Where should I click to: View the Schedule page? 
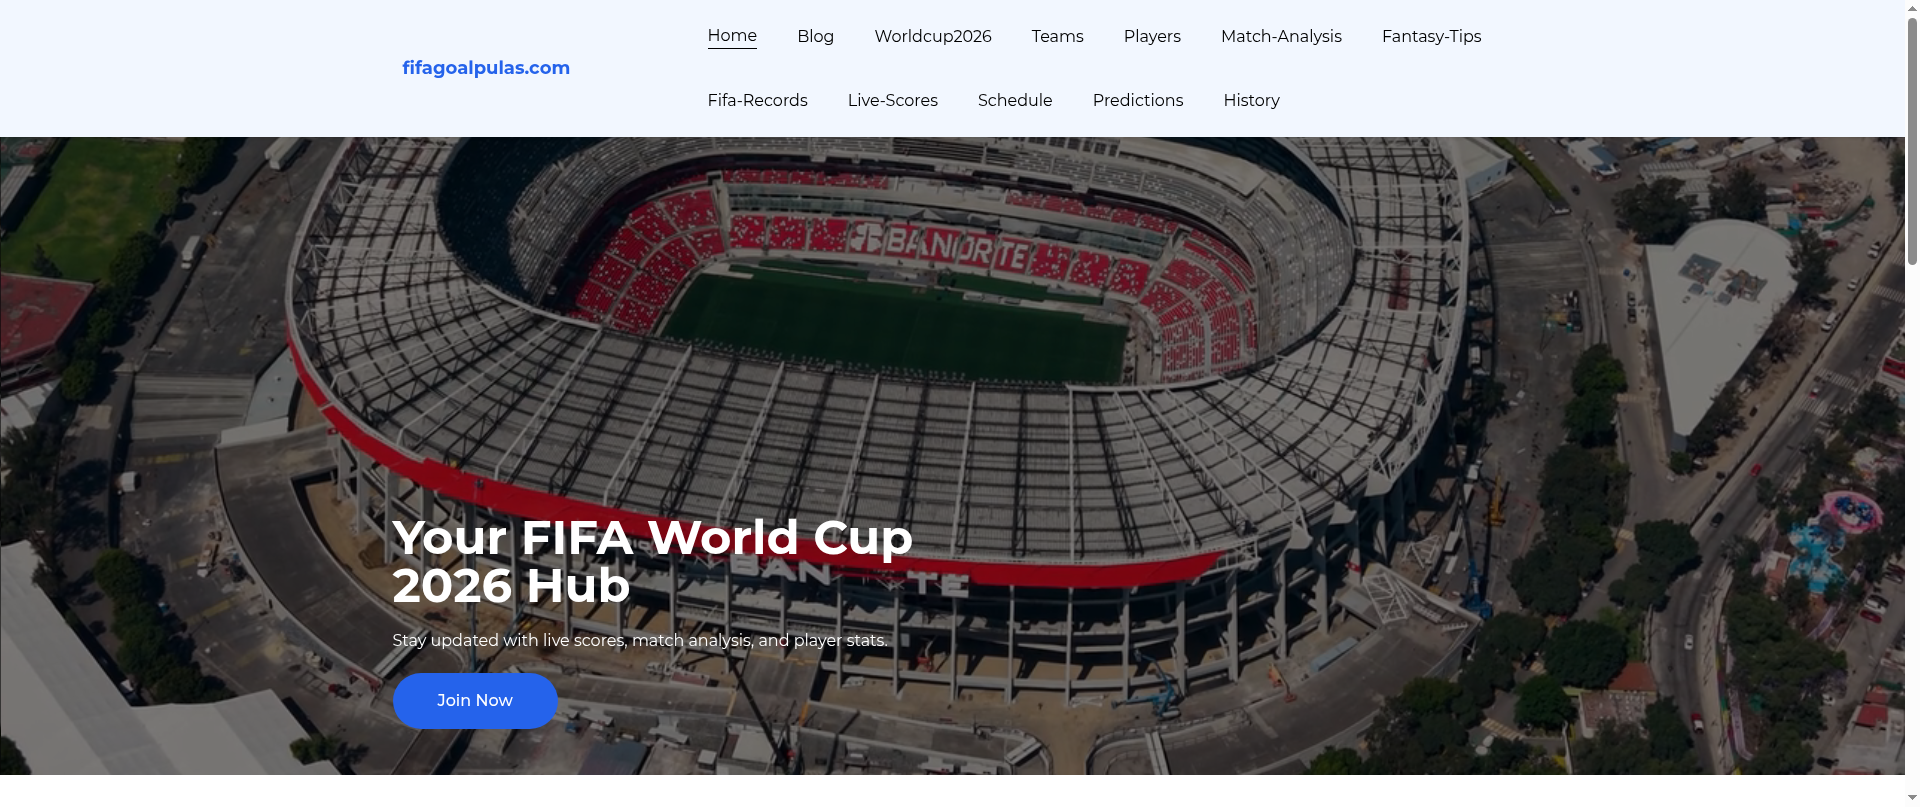coord(1015,100)
